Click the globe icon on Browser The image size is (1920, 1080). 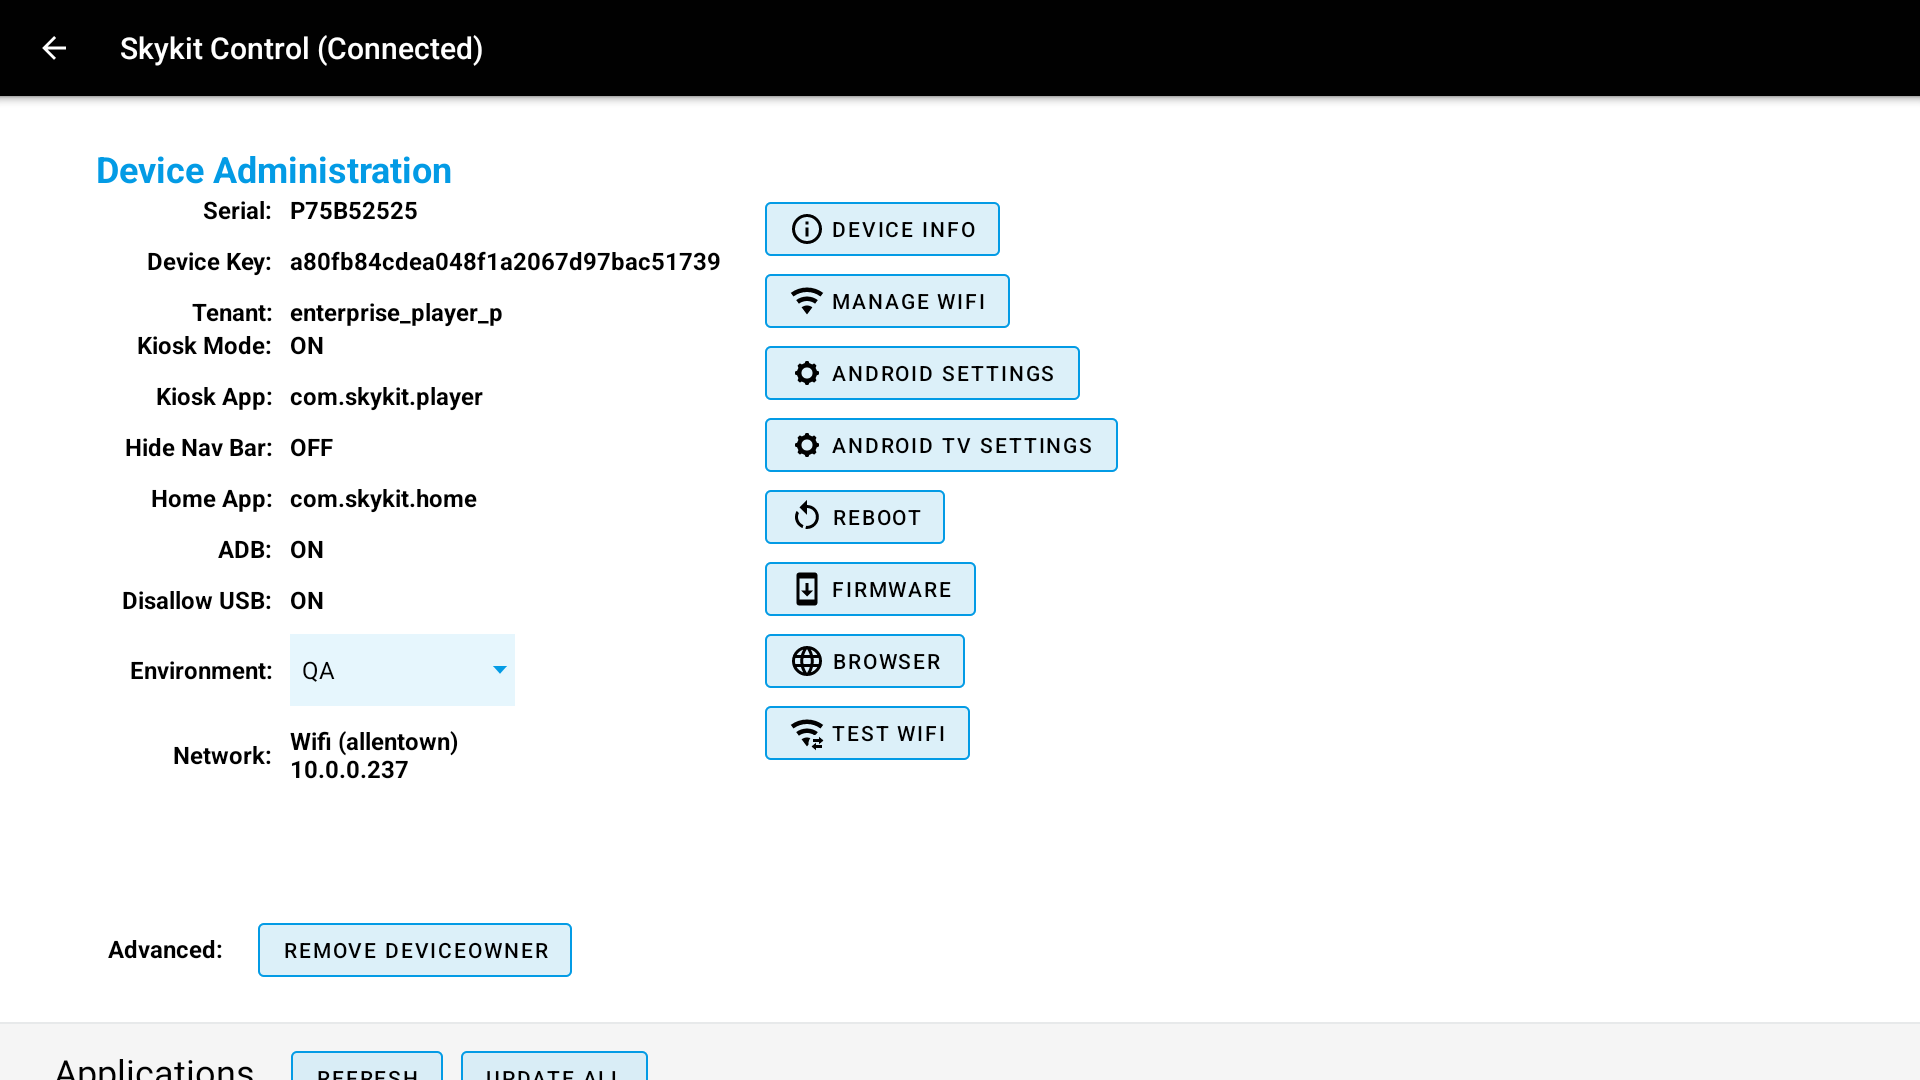pyautogui.click(x=807, y=661)
